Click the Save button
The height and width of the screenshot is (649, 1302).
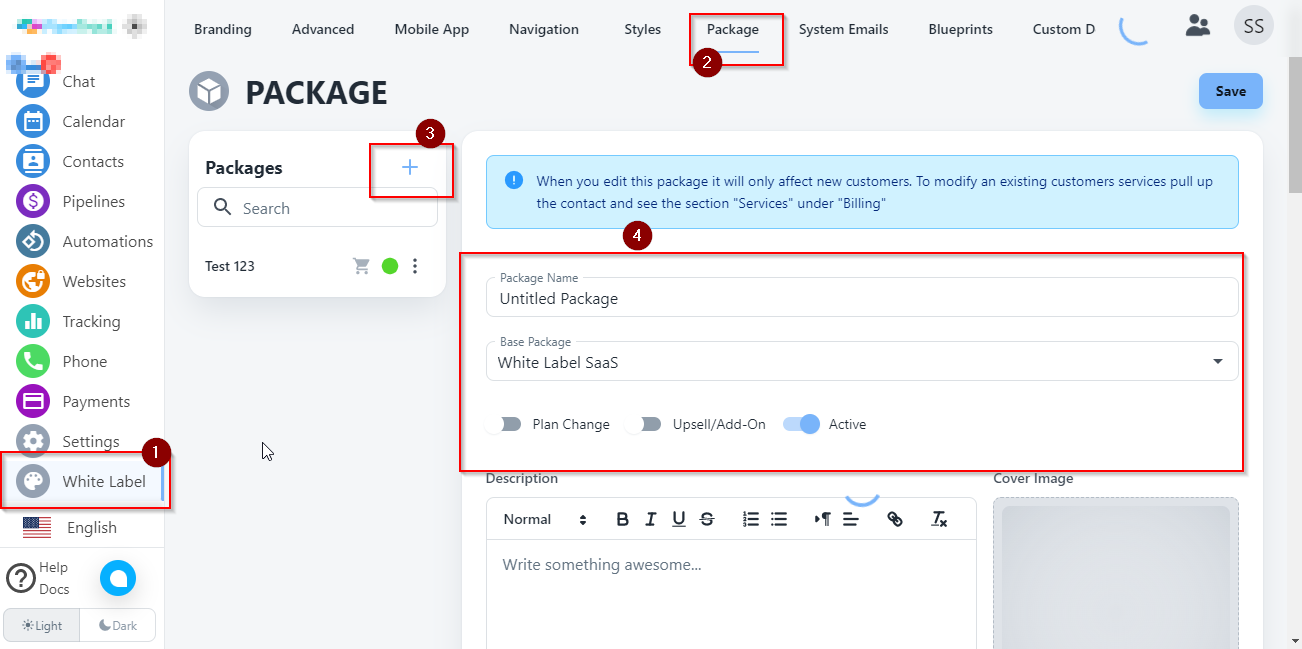click(1230, 91)
